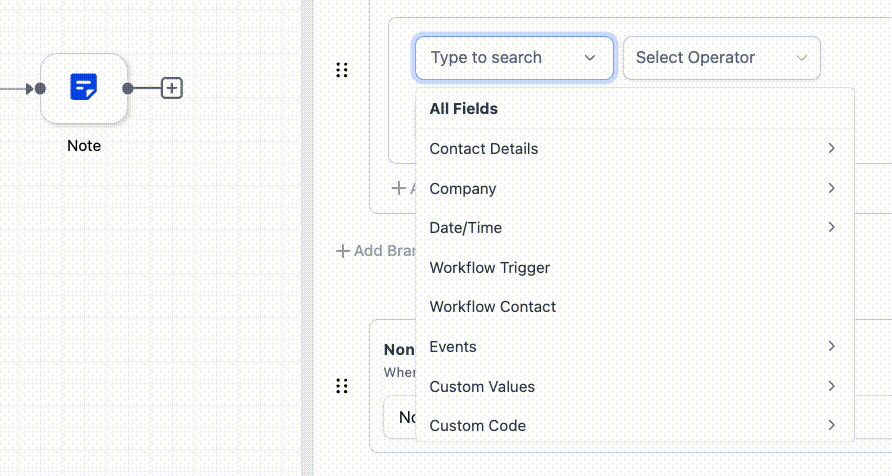Screen dimensions: 892x476
Task: Choose Workflow Contact in the fields menu
Action: [x=492, y=307]
